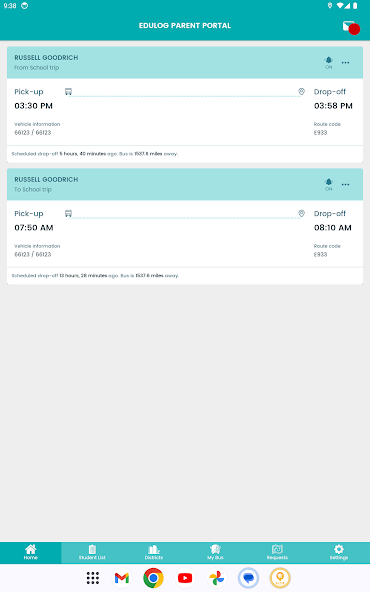This screenshot has width=370, height=592.
Task: Open the notifications mail icon in header
Action: tap(351, 28)
